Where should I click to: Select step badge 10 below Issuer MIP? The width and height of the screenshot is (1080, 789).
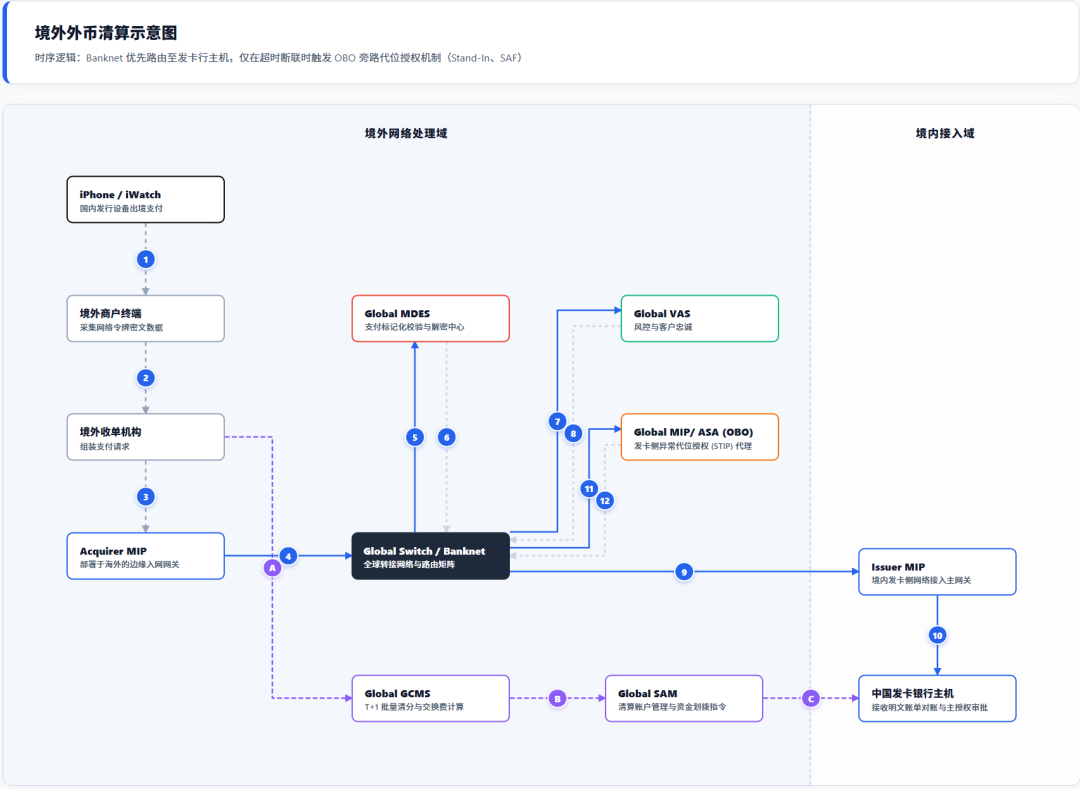pyautogui.click(x=937, y=635)
